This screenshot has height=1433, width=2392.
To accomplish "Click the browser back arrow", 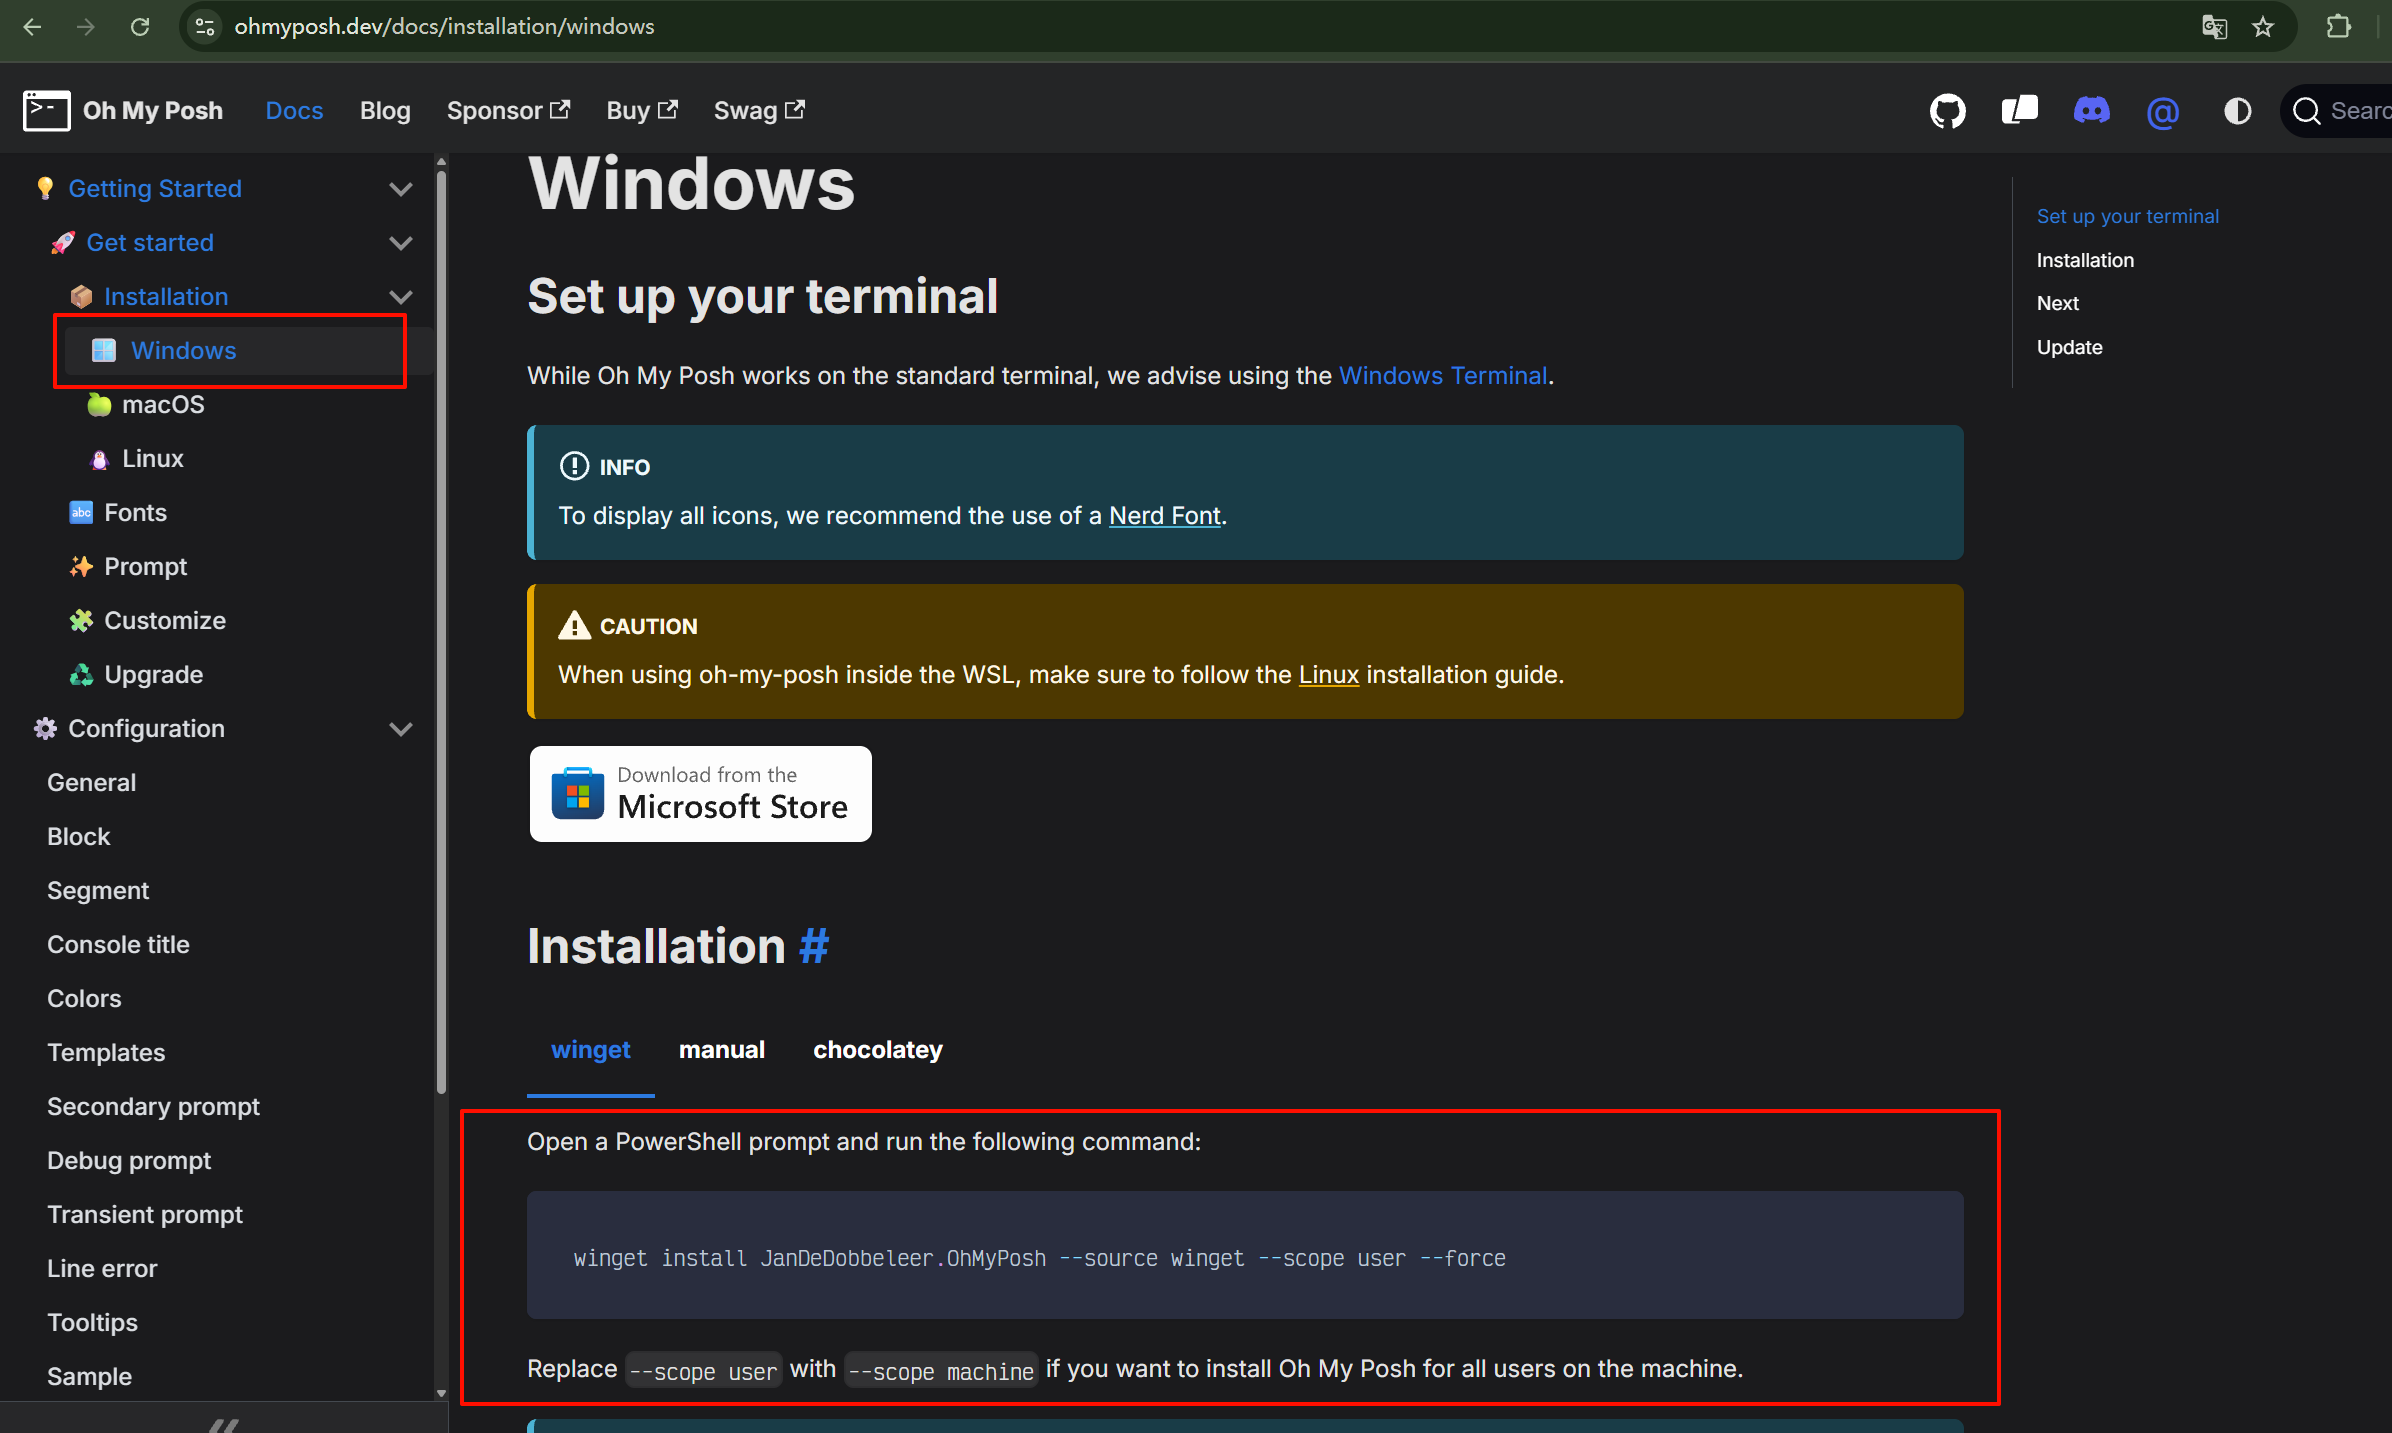I will click(33, 27).
